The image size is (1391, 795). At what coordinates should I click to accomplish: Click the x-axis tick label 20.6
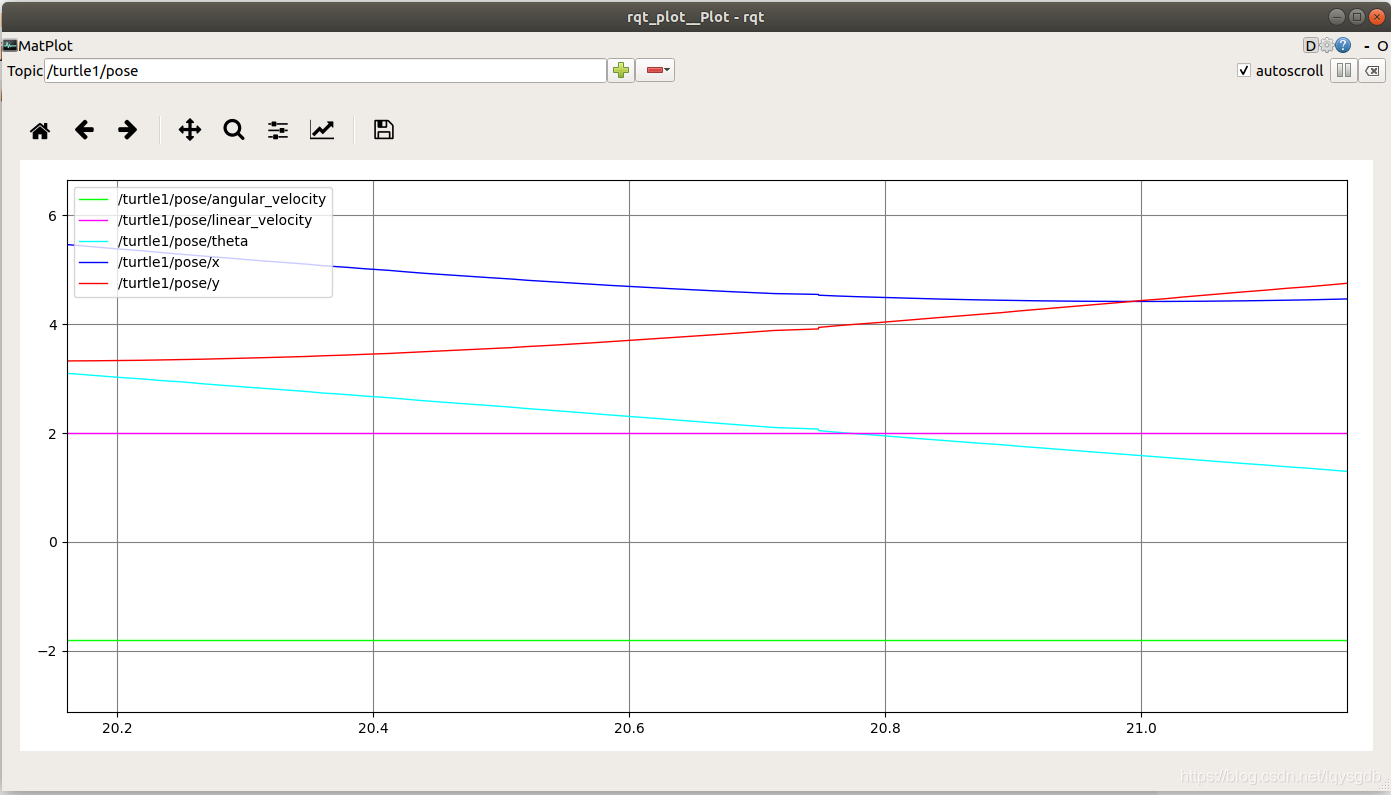click(629, 728)
